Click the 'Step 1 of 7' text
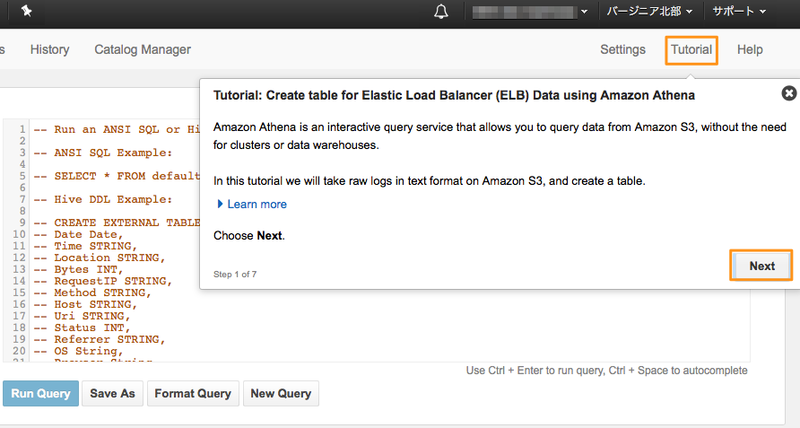This screenshot has height=428, width=800. click(x=235, y=274)
